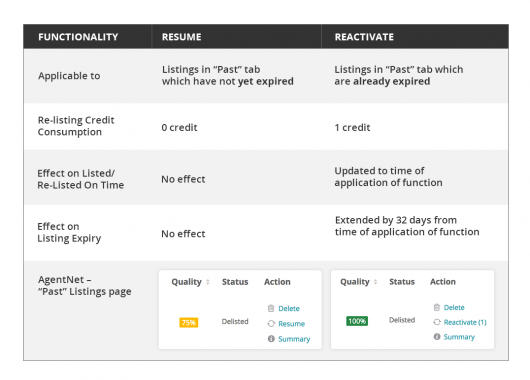Image resolution: width=530 pixels, height=380 pixels.
Task: Click circular arrow icon beside Reactivate (1)
Action: (437, 322)
